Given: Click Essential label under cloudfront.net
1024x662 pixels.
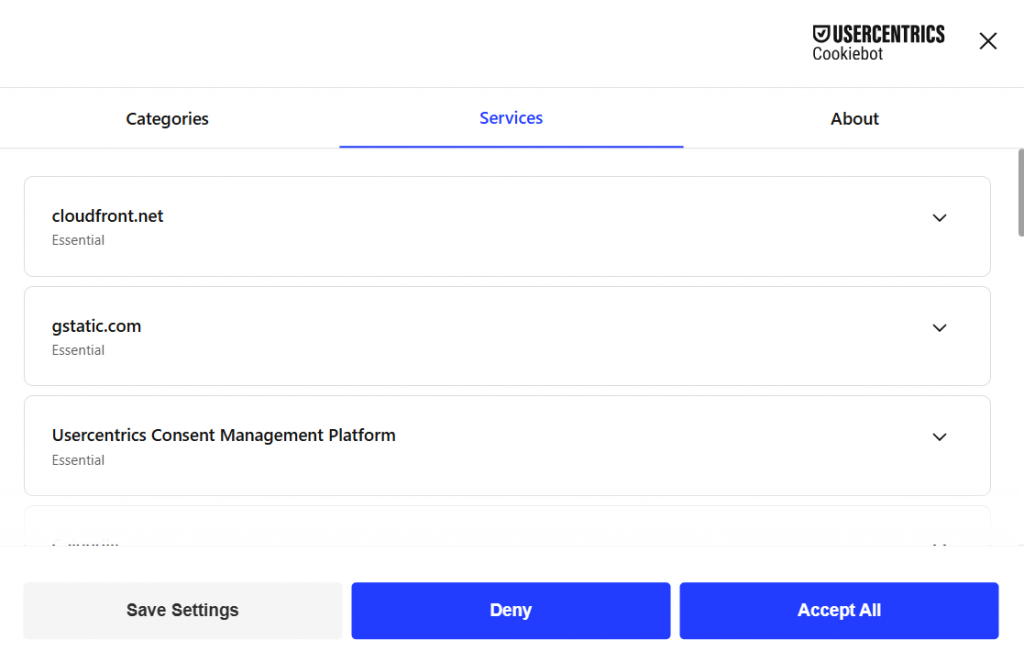Looking at the screenshot, I should point(78,241).
